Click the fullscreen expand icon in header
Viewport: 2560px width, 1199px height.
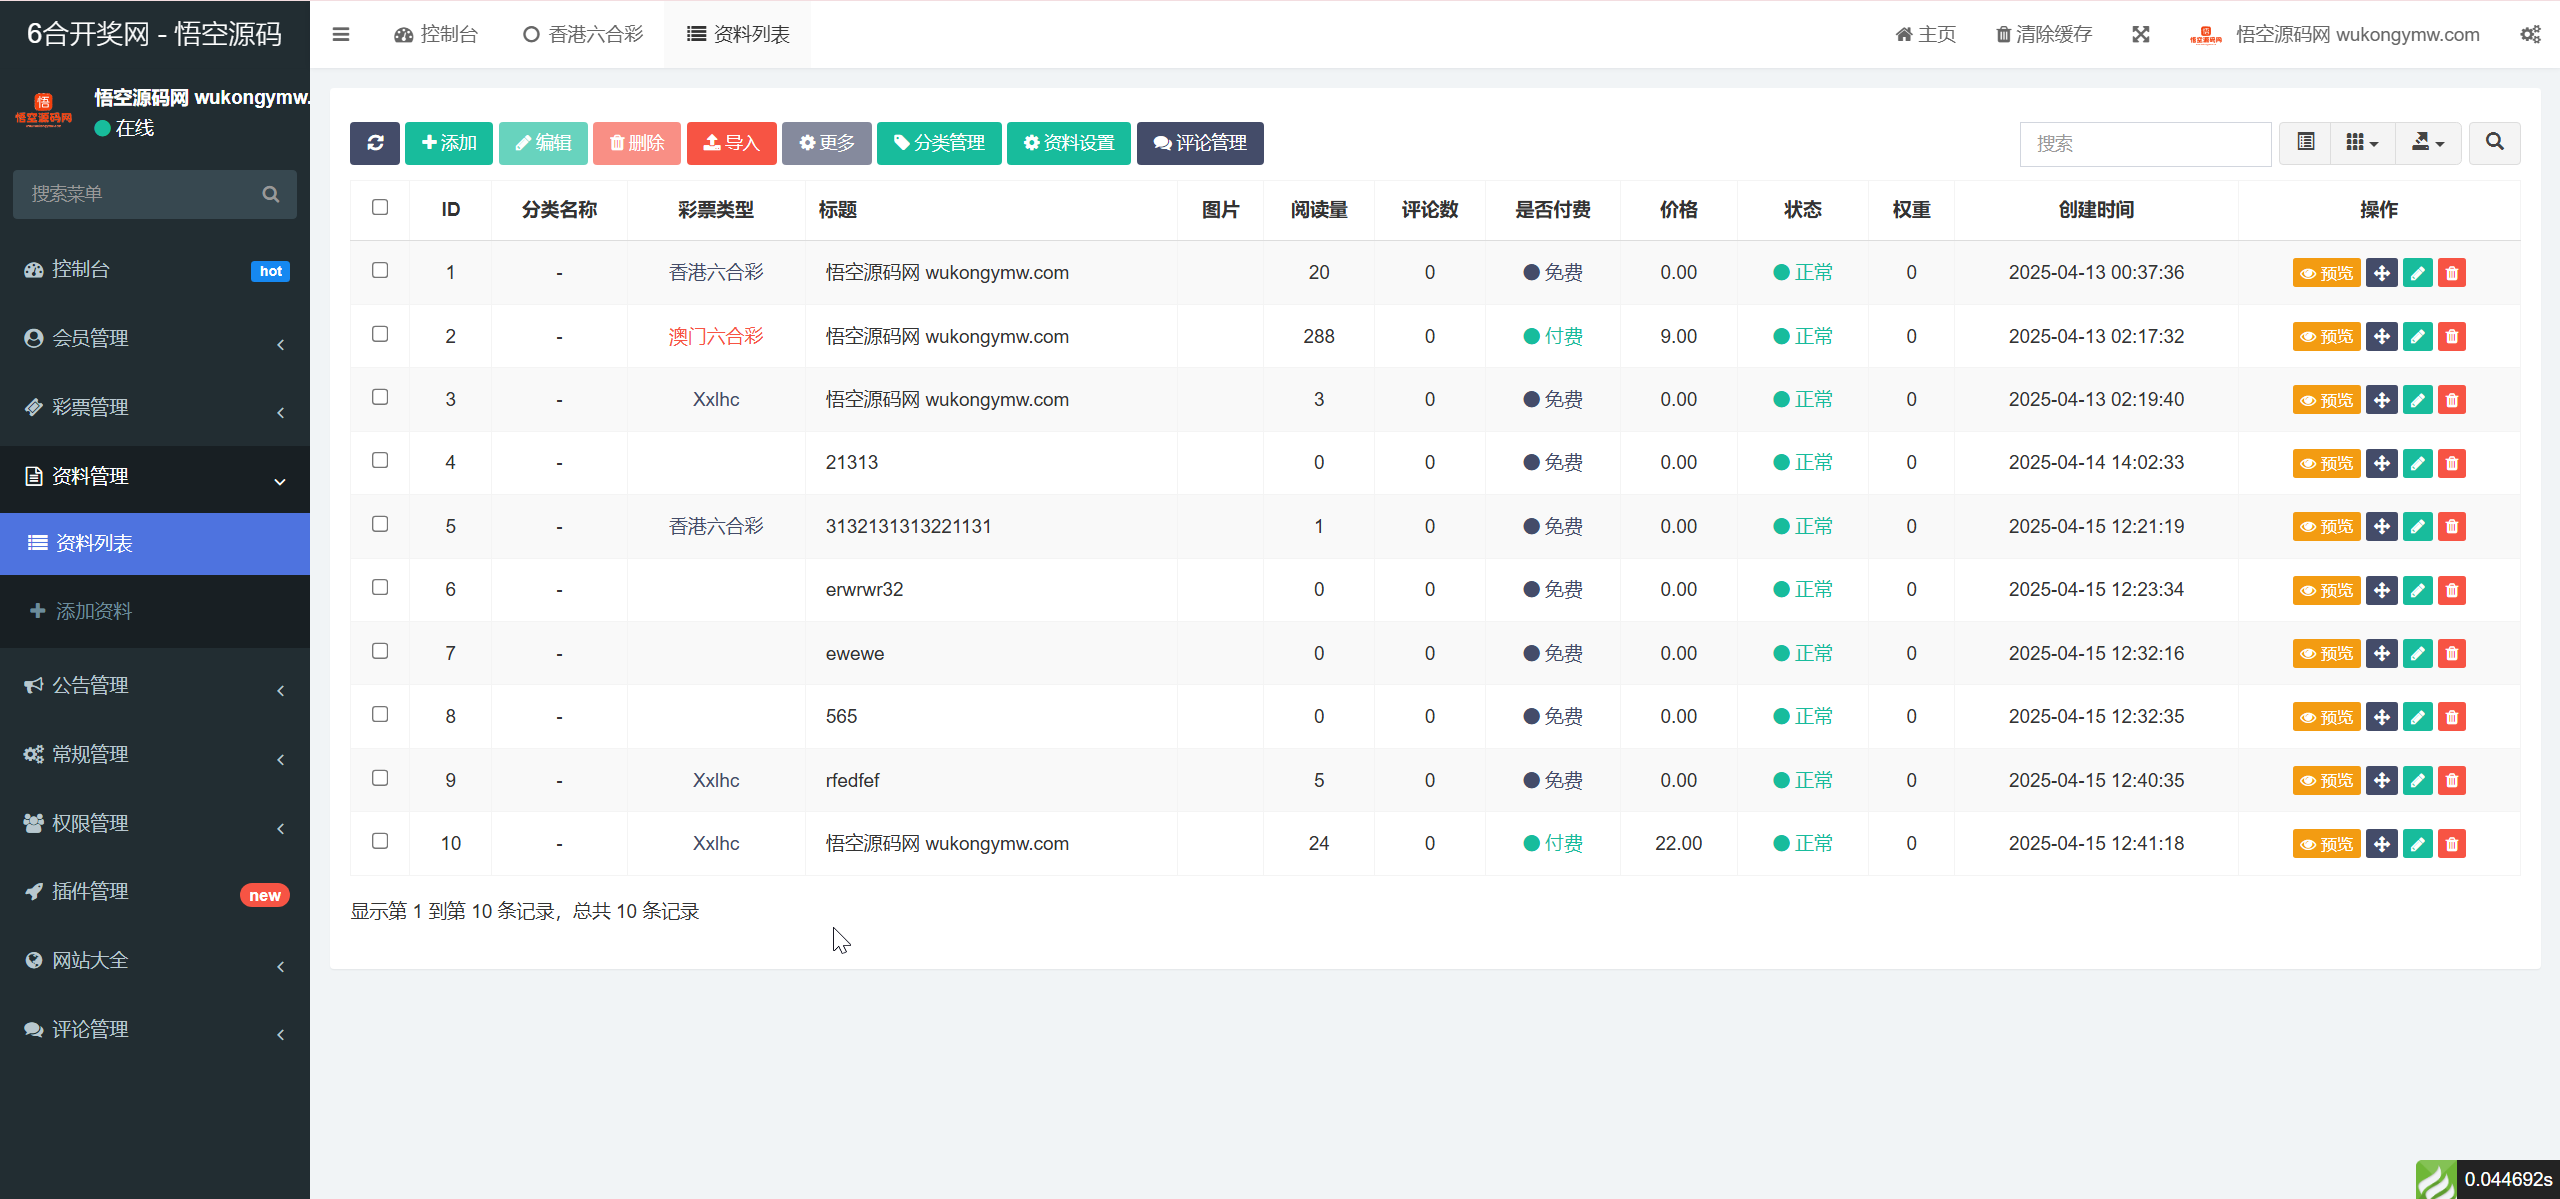pyautogui.click(x=2140, y=34)
